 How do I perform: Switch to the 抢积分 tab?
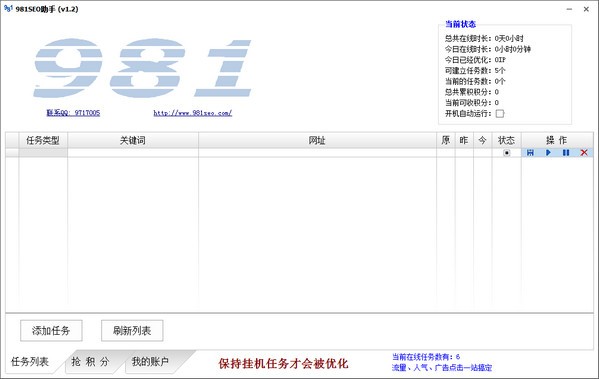90,361
